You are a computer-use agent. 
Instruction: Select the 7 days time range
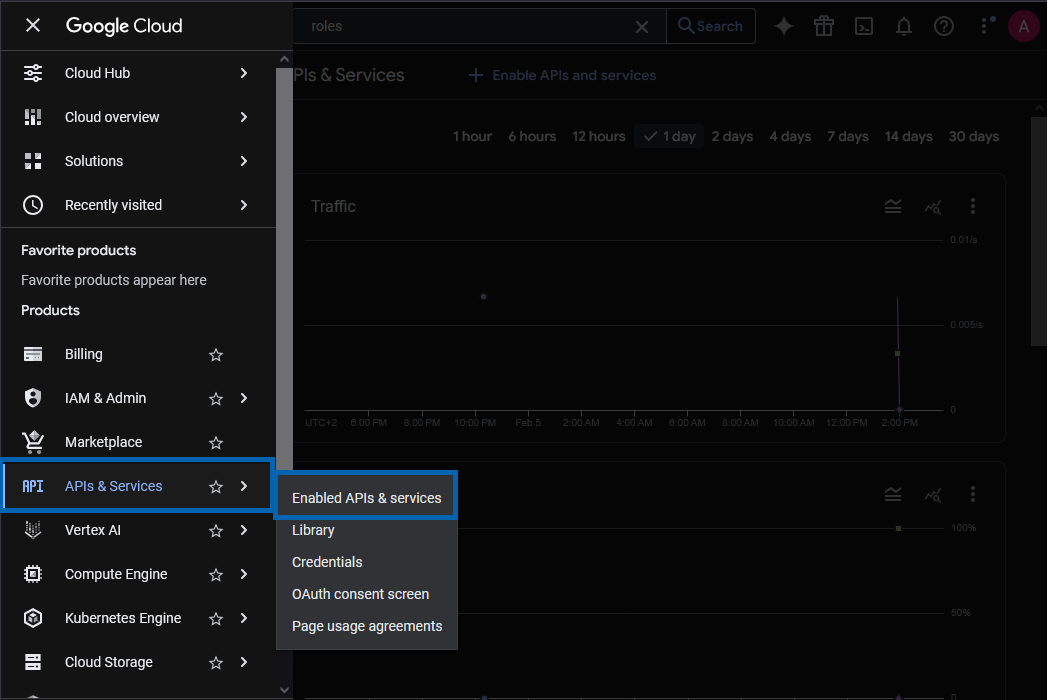pyautogui.click(x=847, y=136)
